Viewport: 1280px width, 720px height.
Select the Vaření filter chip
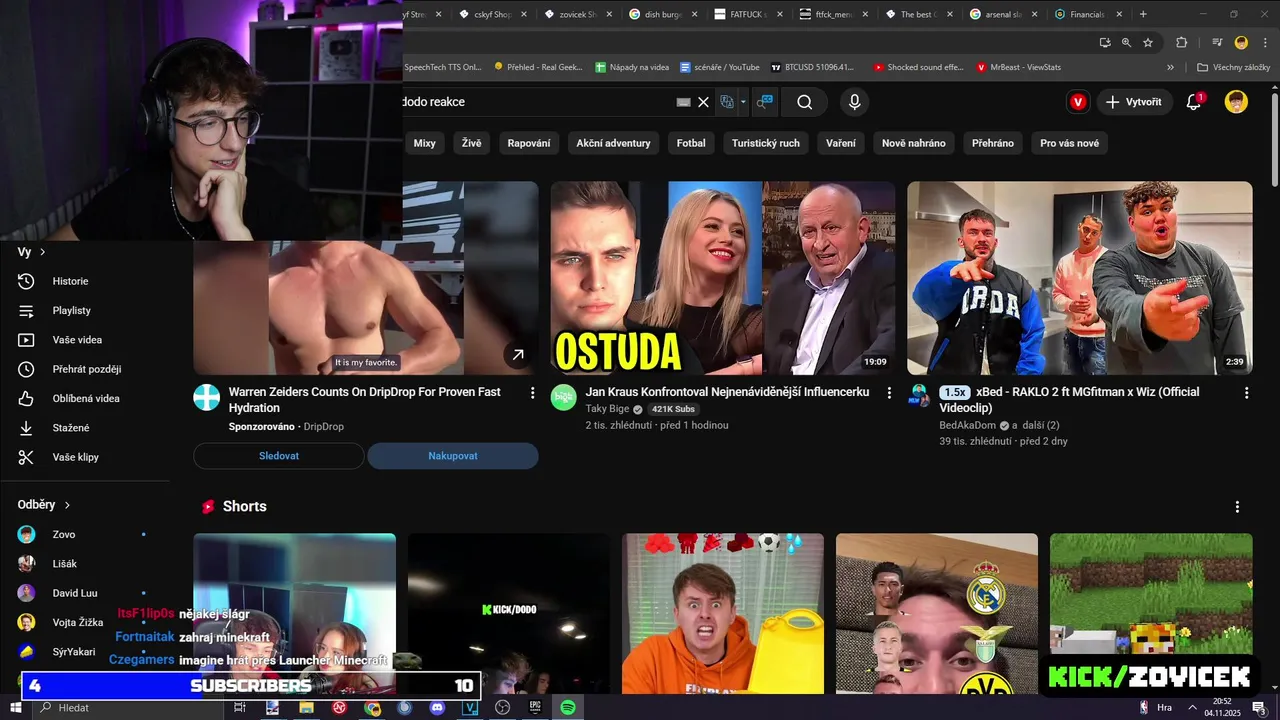click(841, 143)
